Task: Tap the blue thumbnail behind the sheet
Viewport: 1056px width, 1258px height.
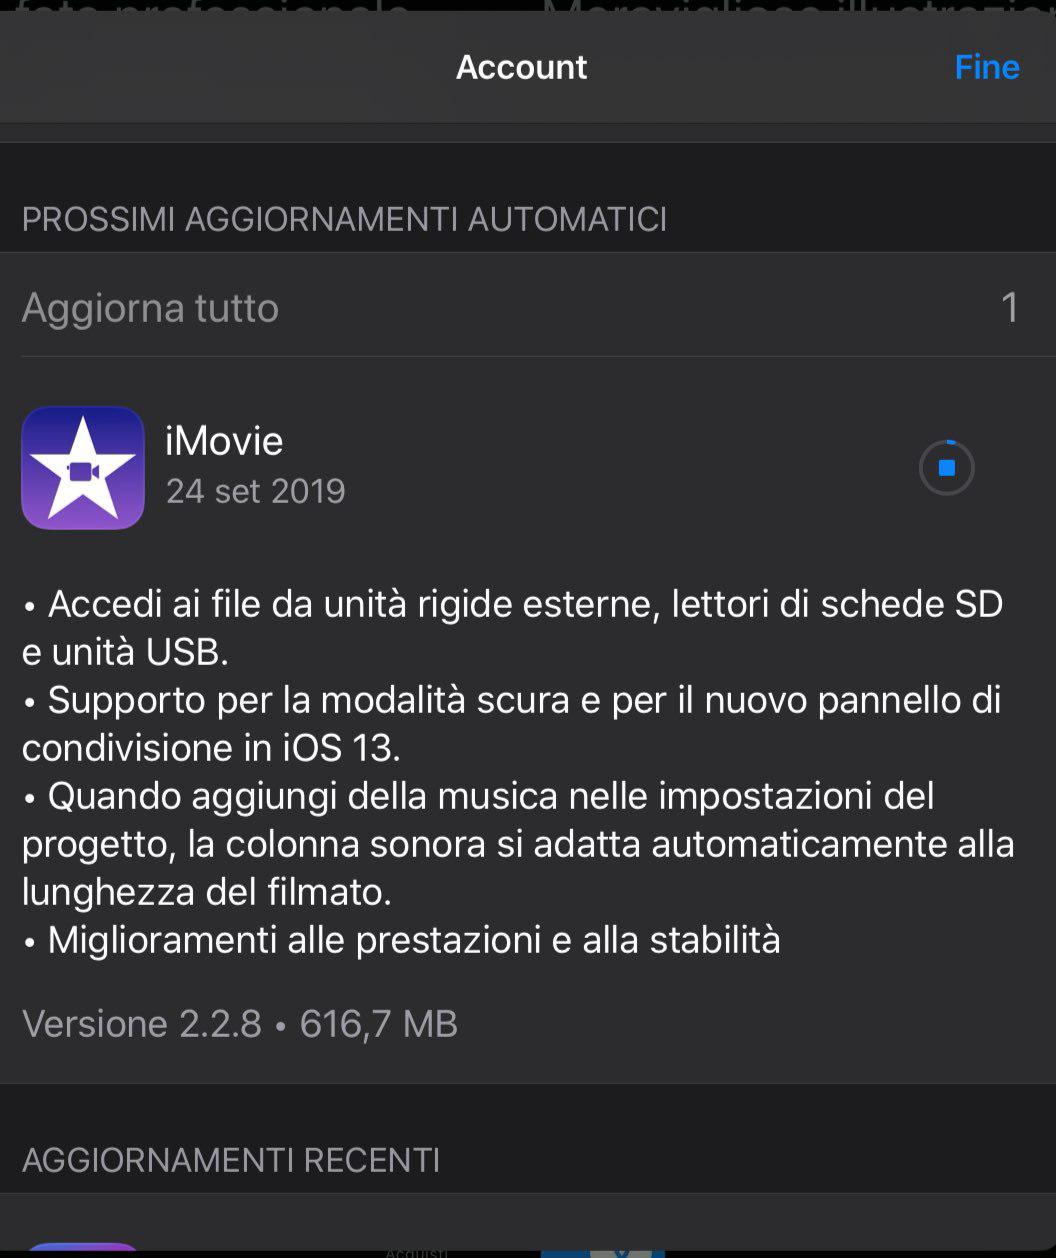Action: (x=602, y=1251)
